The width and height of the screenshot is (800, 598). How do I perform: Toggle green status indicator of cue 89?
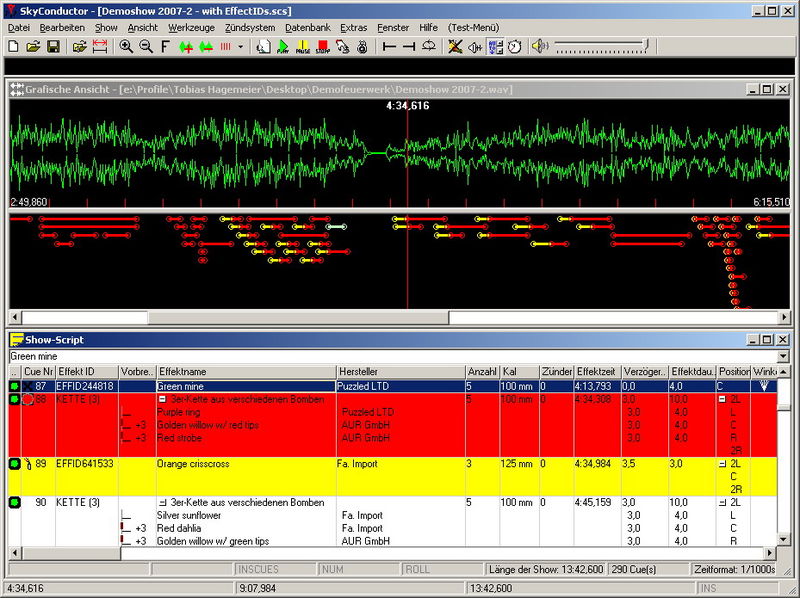[x=15, y=464]
